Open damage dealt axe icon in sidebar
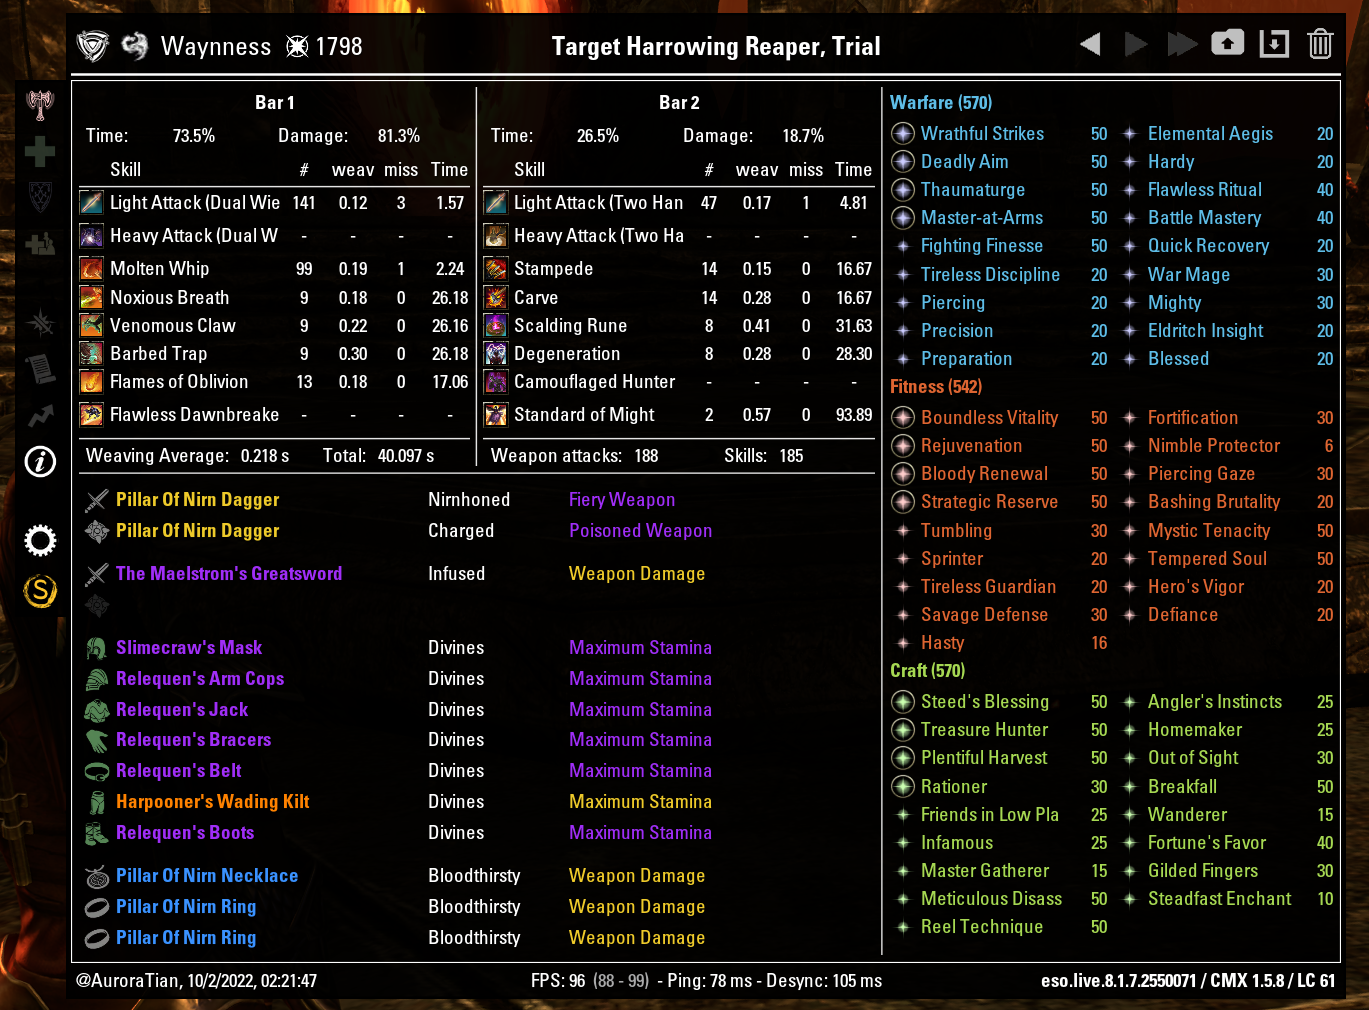This screenshot has width=1369, height=1010. 40,104
